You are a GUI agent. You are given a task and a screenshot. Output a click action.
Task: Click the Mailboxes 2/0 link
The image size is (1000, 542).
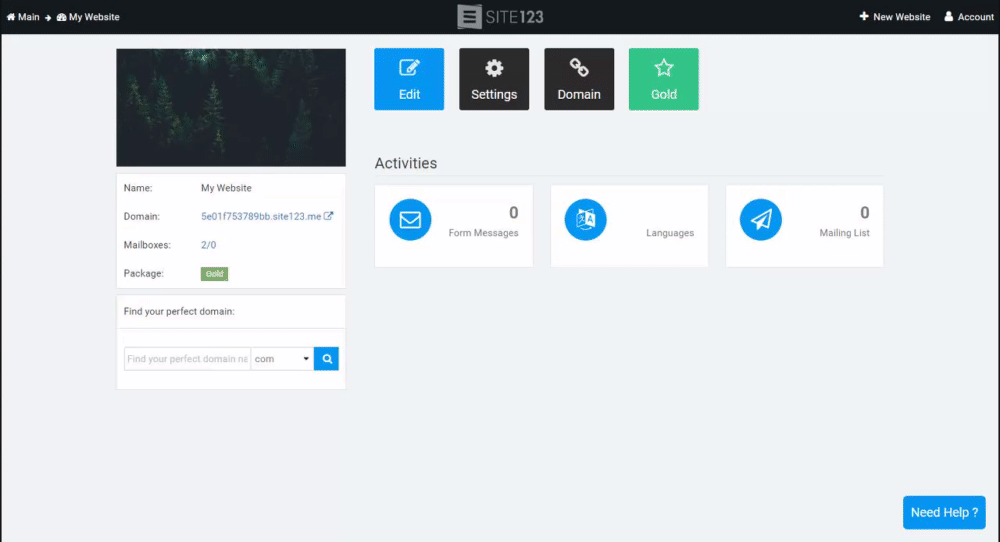(x=209, y=245)
